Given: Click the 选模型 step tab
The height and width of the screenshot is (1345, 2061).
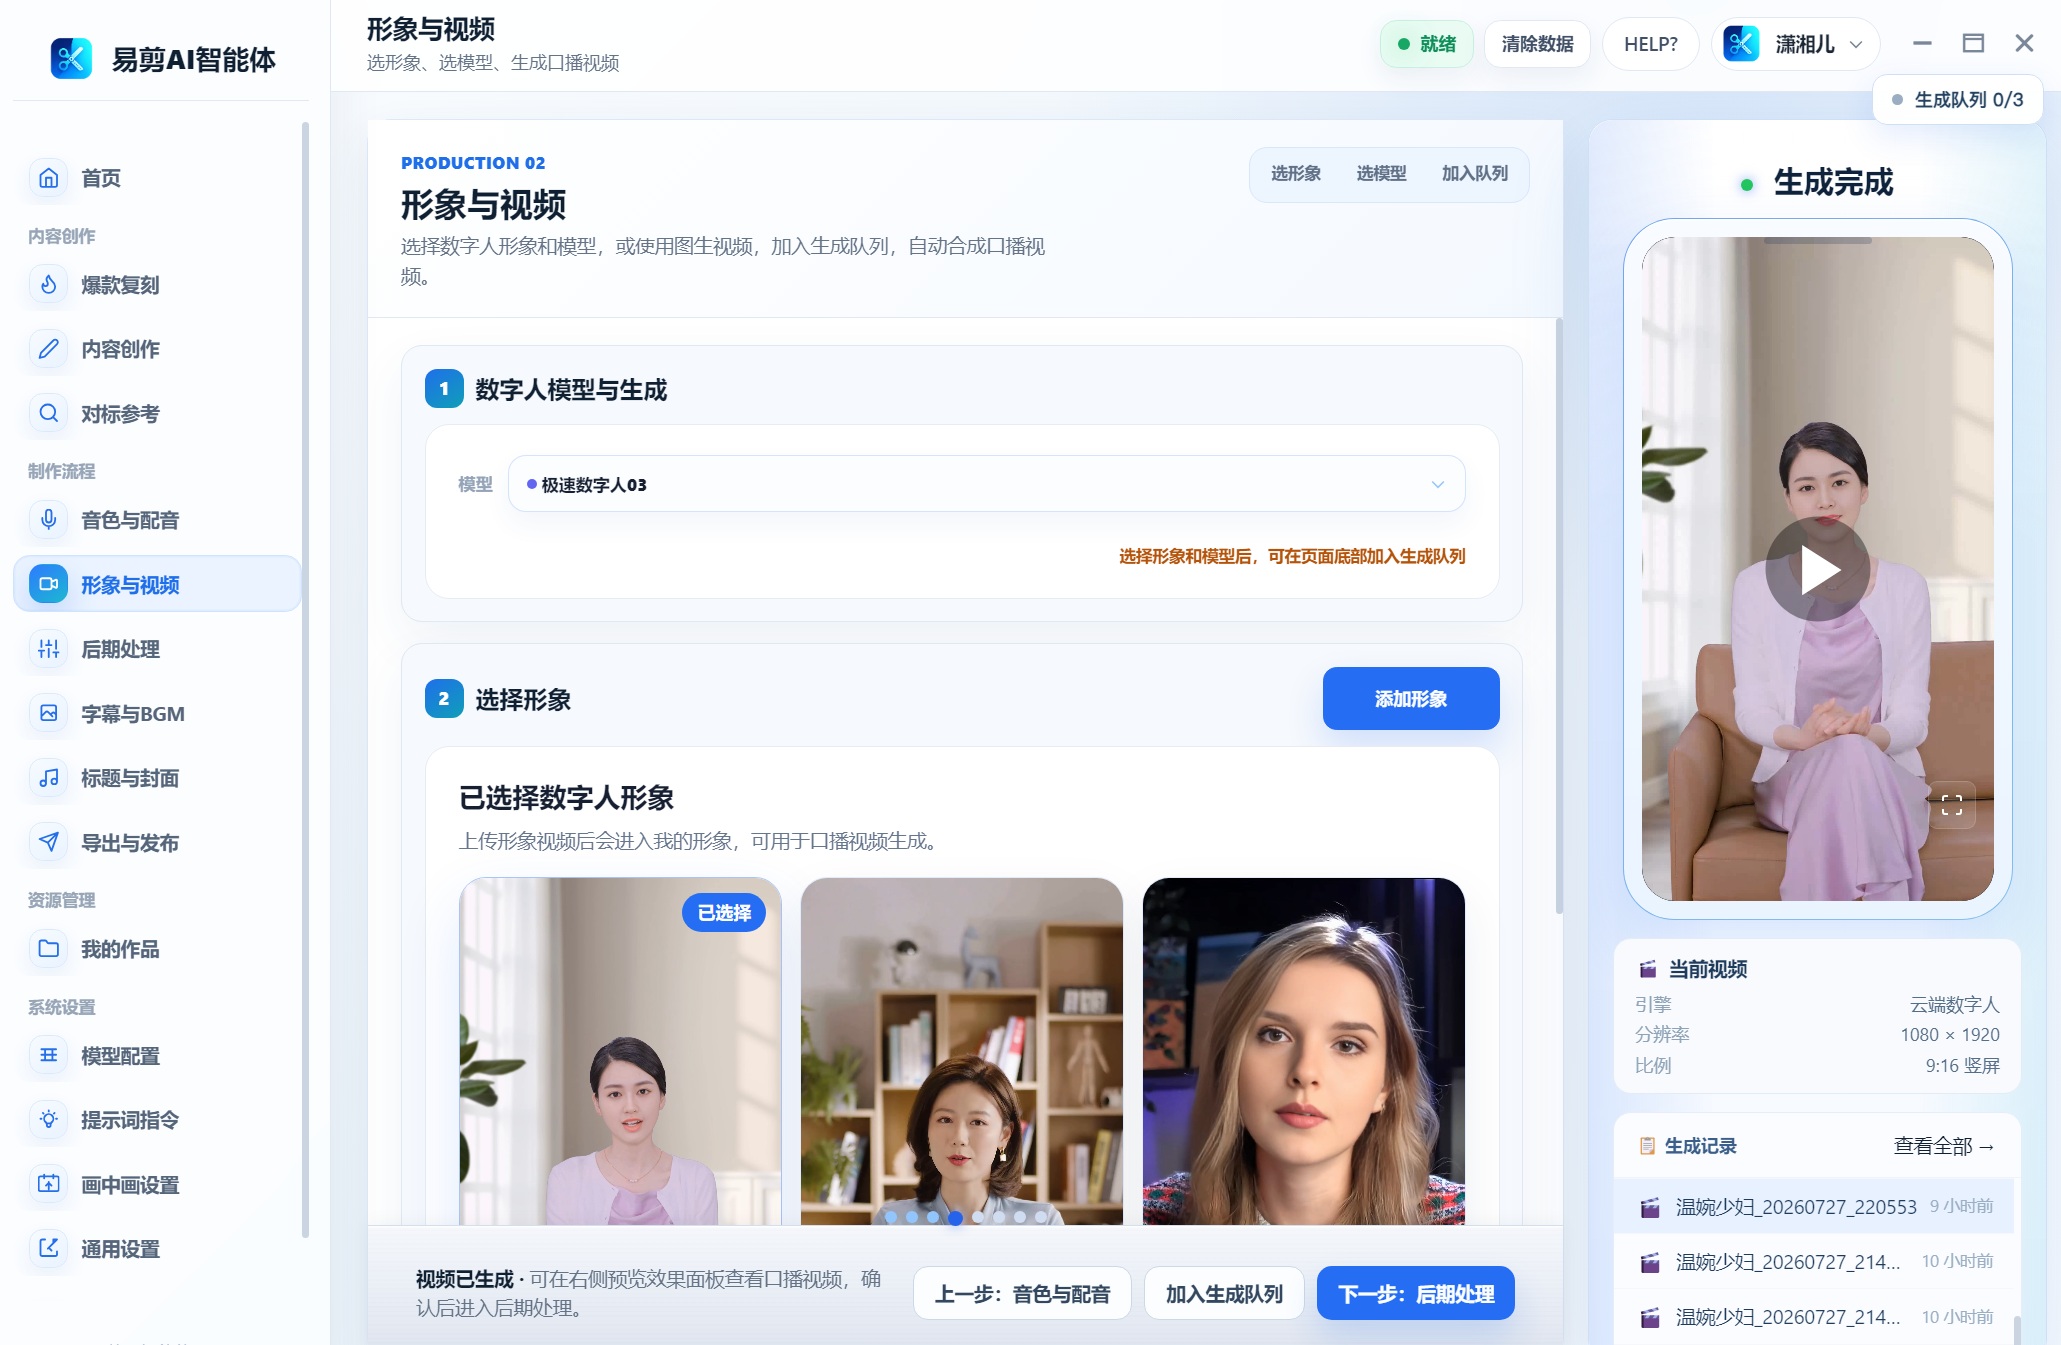Looking at the screenshot, I should (x=1380, y=174).
